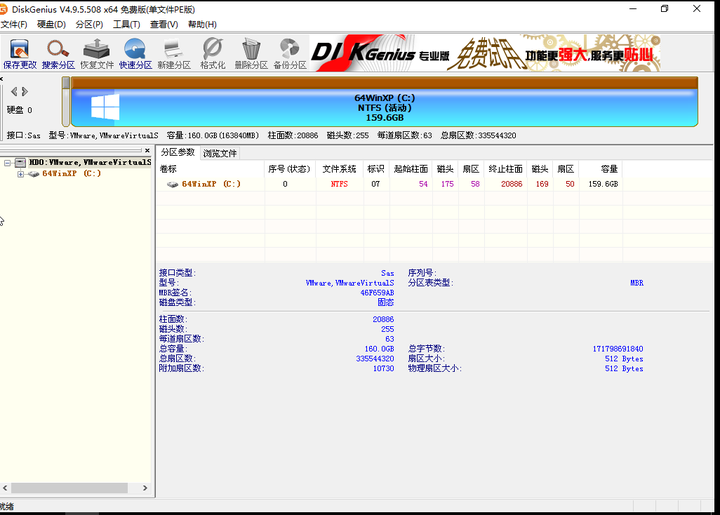Launch 快速分区 quick partition
The image size is (720, 515).
coord(135,54)
